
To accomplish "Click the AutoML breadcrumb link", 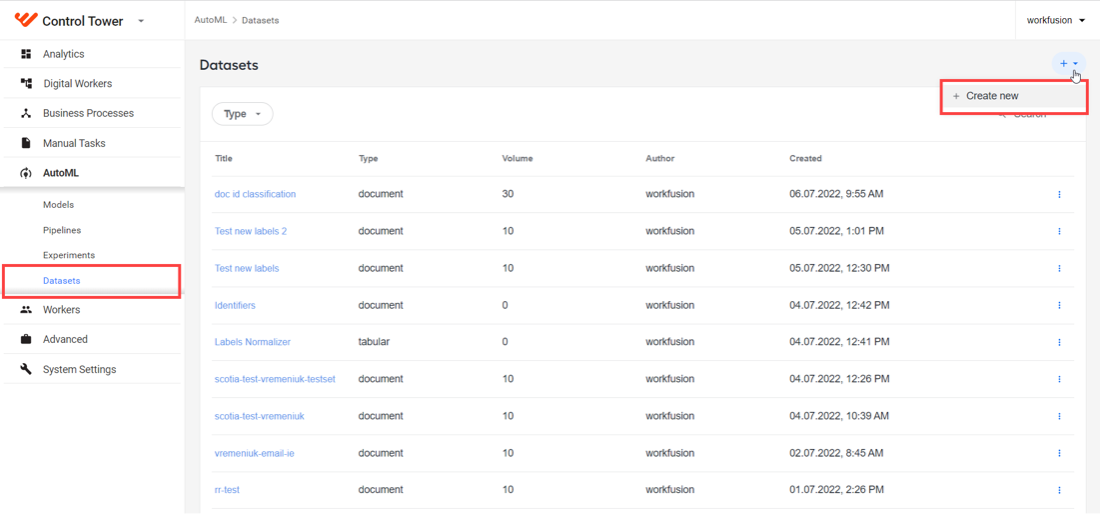I will (210, 20).
